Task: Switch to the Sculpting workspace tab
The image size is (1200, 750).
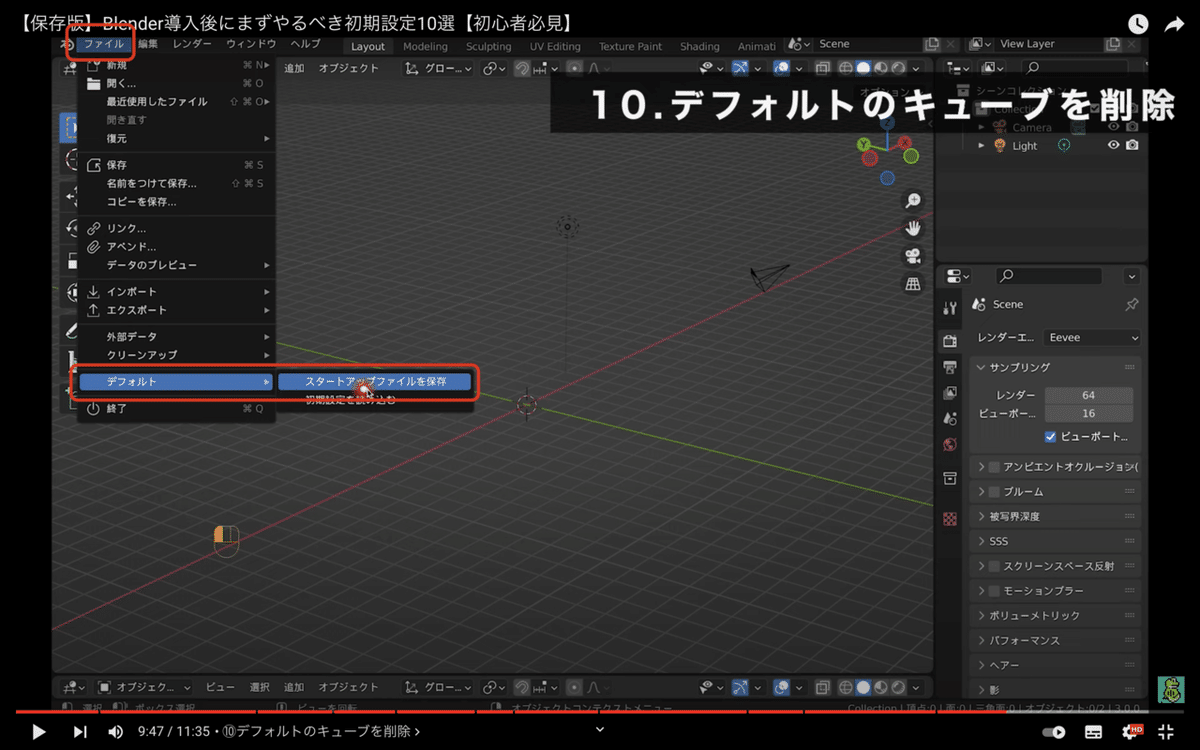Action: click(x=488, y=46)
